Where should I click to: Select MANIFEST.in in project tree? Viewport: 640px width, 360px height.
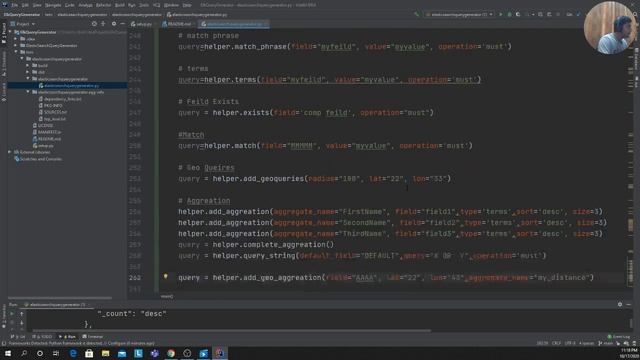coord(47,132)
